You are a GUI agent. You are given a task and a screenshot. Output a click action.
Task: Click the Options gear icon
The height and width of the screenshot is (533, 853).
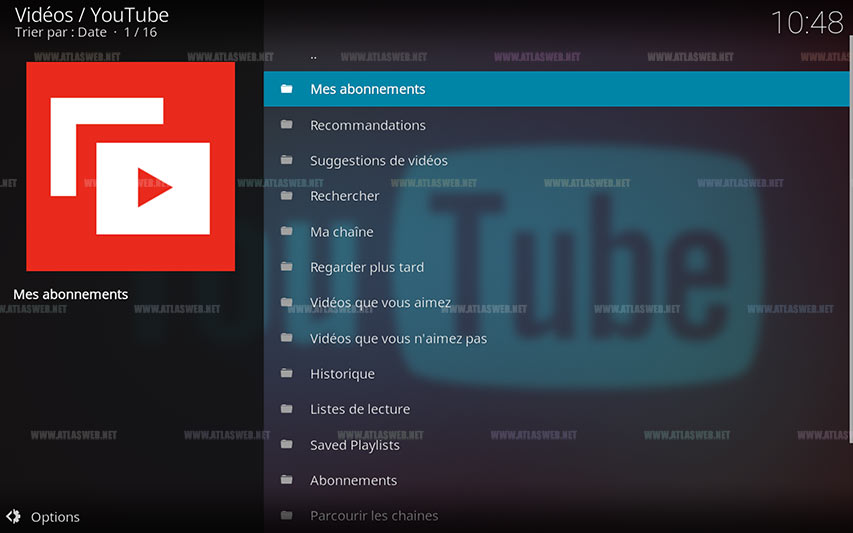14,516
